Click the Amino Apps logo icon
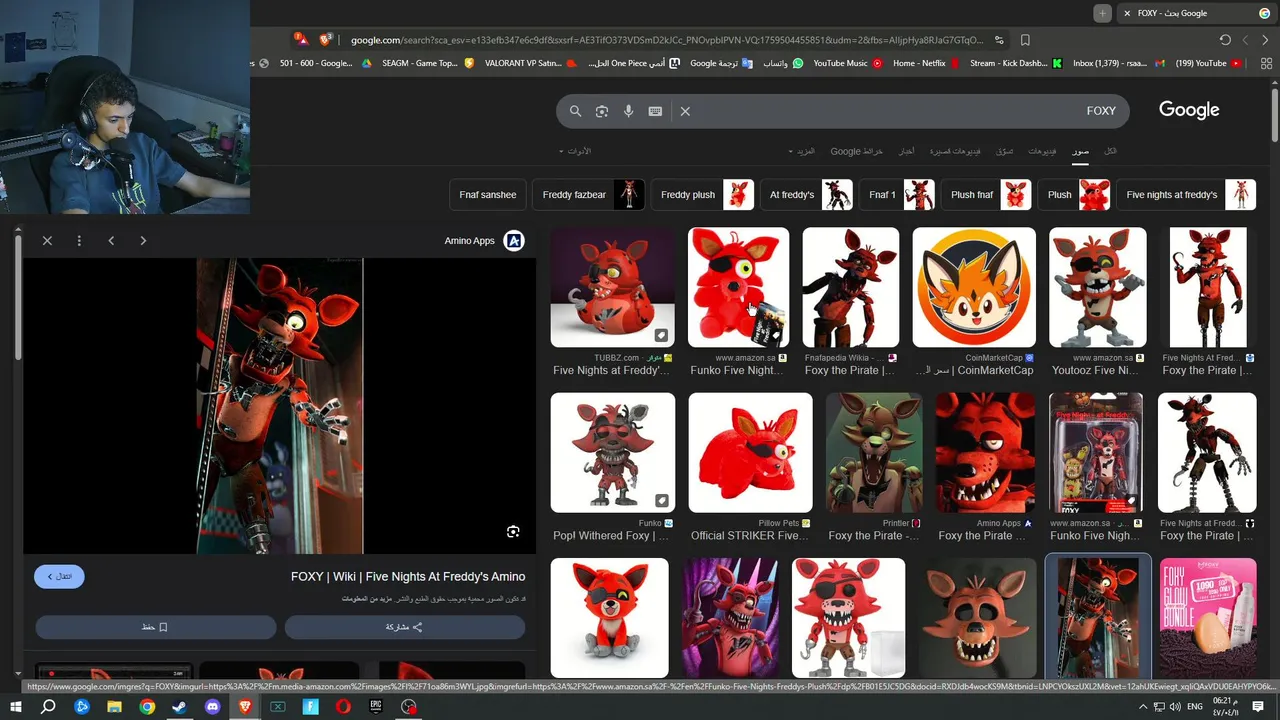Image resolution: width=1280 pixels, height=720 pixels. pyautogui.click(x=514, y=241)
